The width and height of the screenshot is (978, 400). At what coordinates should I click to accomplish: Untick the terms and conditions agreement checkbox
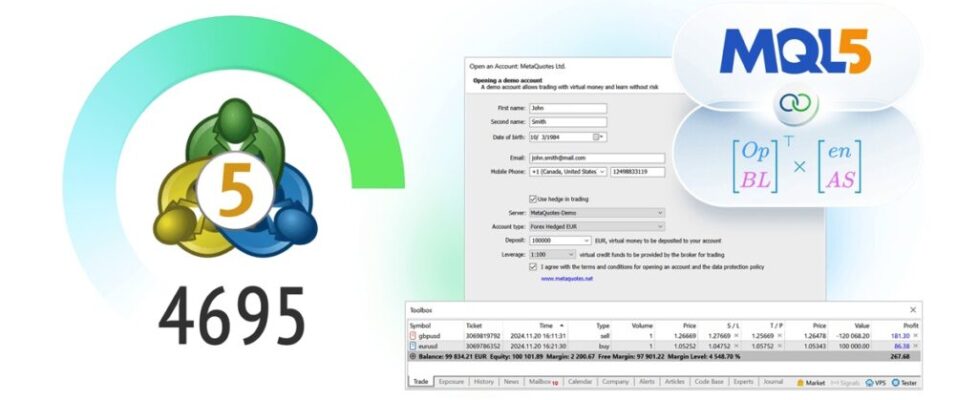pyautogui.click(x=533, y=266)
